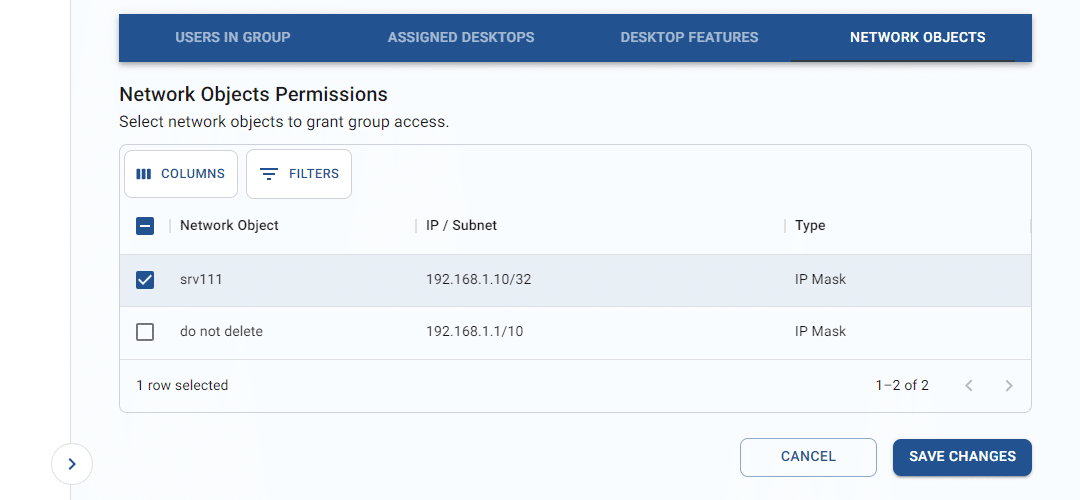Click the 1 row selected status text
Screen dimensions: 1080x500
(182, 385)
